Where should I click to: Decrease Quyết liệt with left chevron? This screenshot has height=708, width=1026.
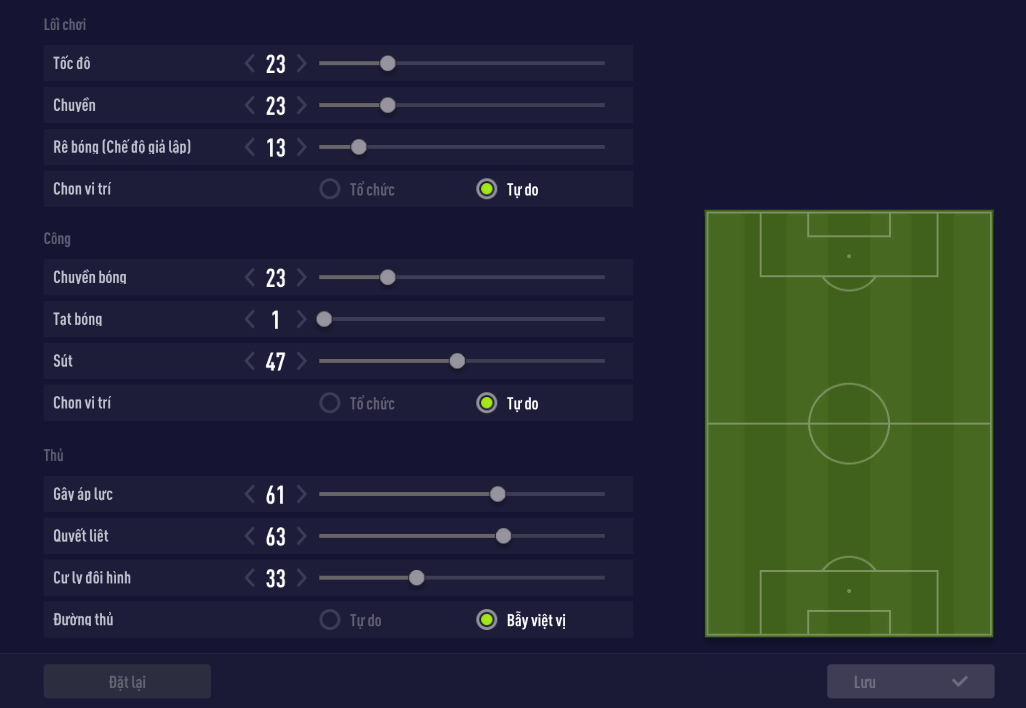(x=250, y=537)
